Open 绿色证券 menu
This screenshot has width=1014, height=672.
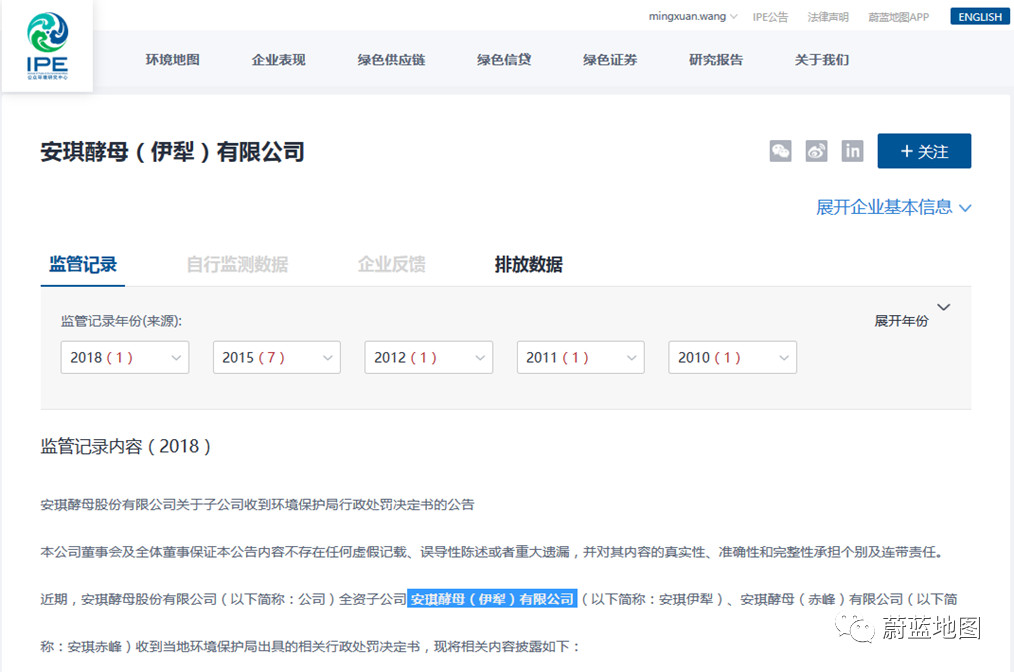610,60
